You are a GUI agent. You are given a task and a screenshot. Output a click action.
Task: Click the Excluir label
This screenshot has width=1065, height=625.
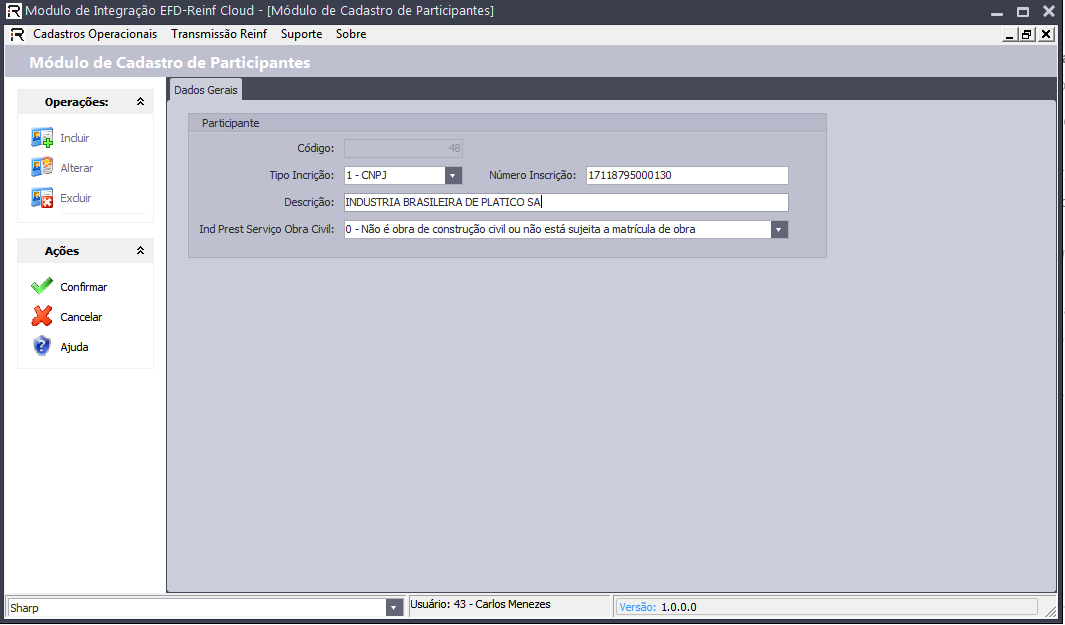pyautogui.click(x=75, y=198)
